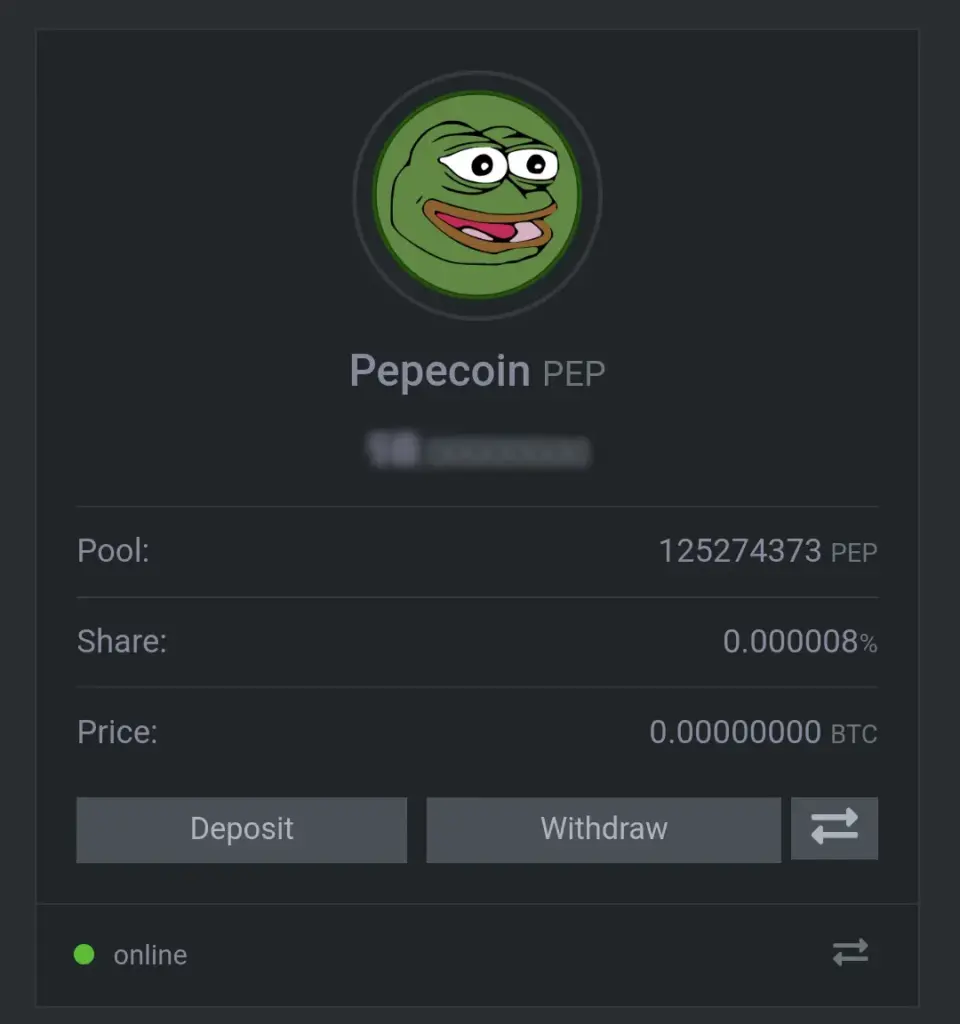Click the PEP unit in Pool row
This screenshot has height=1024, width=960.
point(854,553)
